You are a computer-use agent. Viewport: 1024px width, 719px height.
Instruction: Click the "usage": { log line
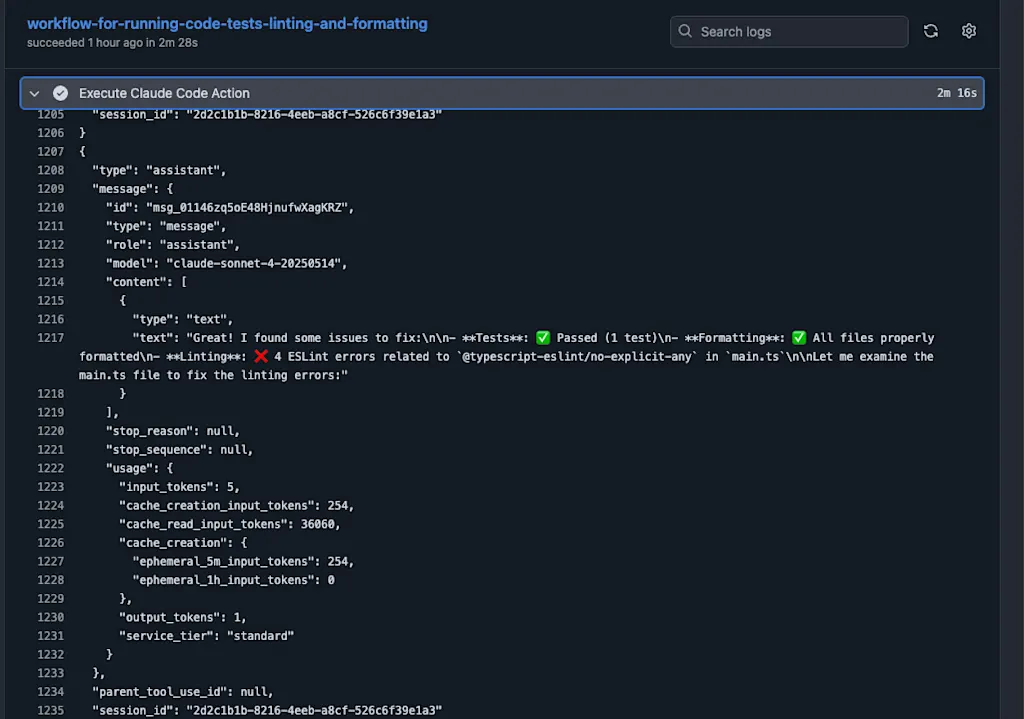click(x=139, y=468)
